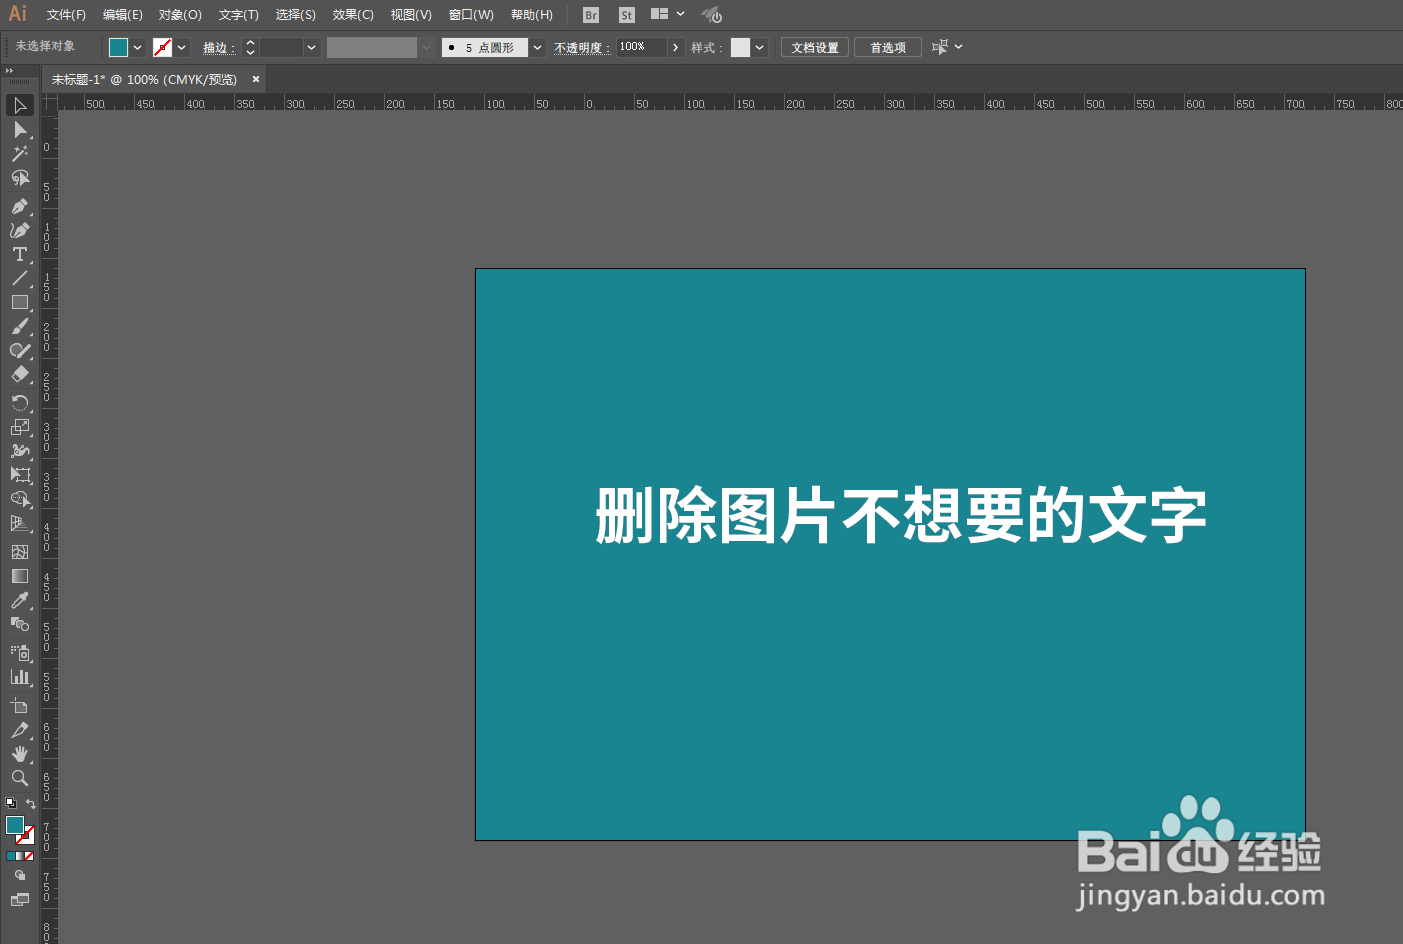Expand the fill color dropdown in control bar
The height and width of the screenshot is (944, 1403).
pyautogui.click(x=138, y=47)
